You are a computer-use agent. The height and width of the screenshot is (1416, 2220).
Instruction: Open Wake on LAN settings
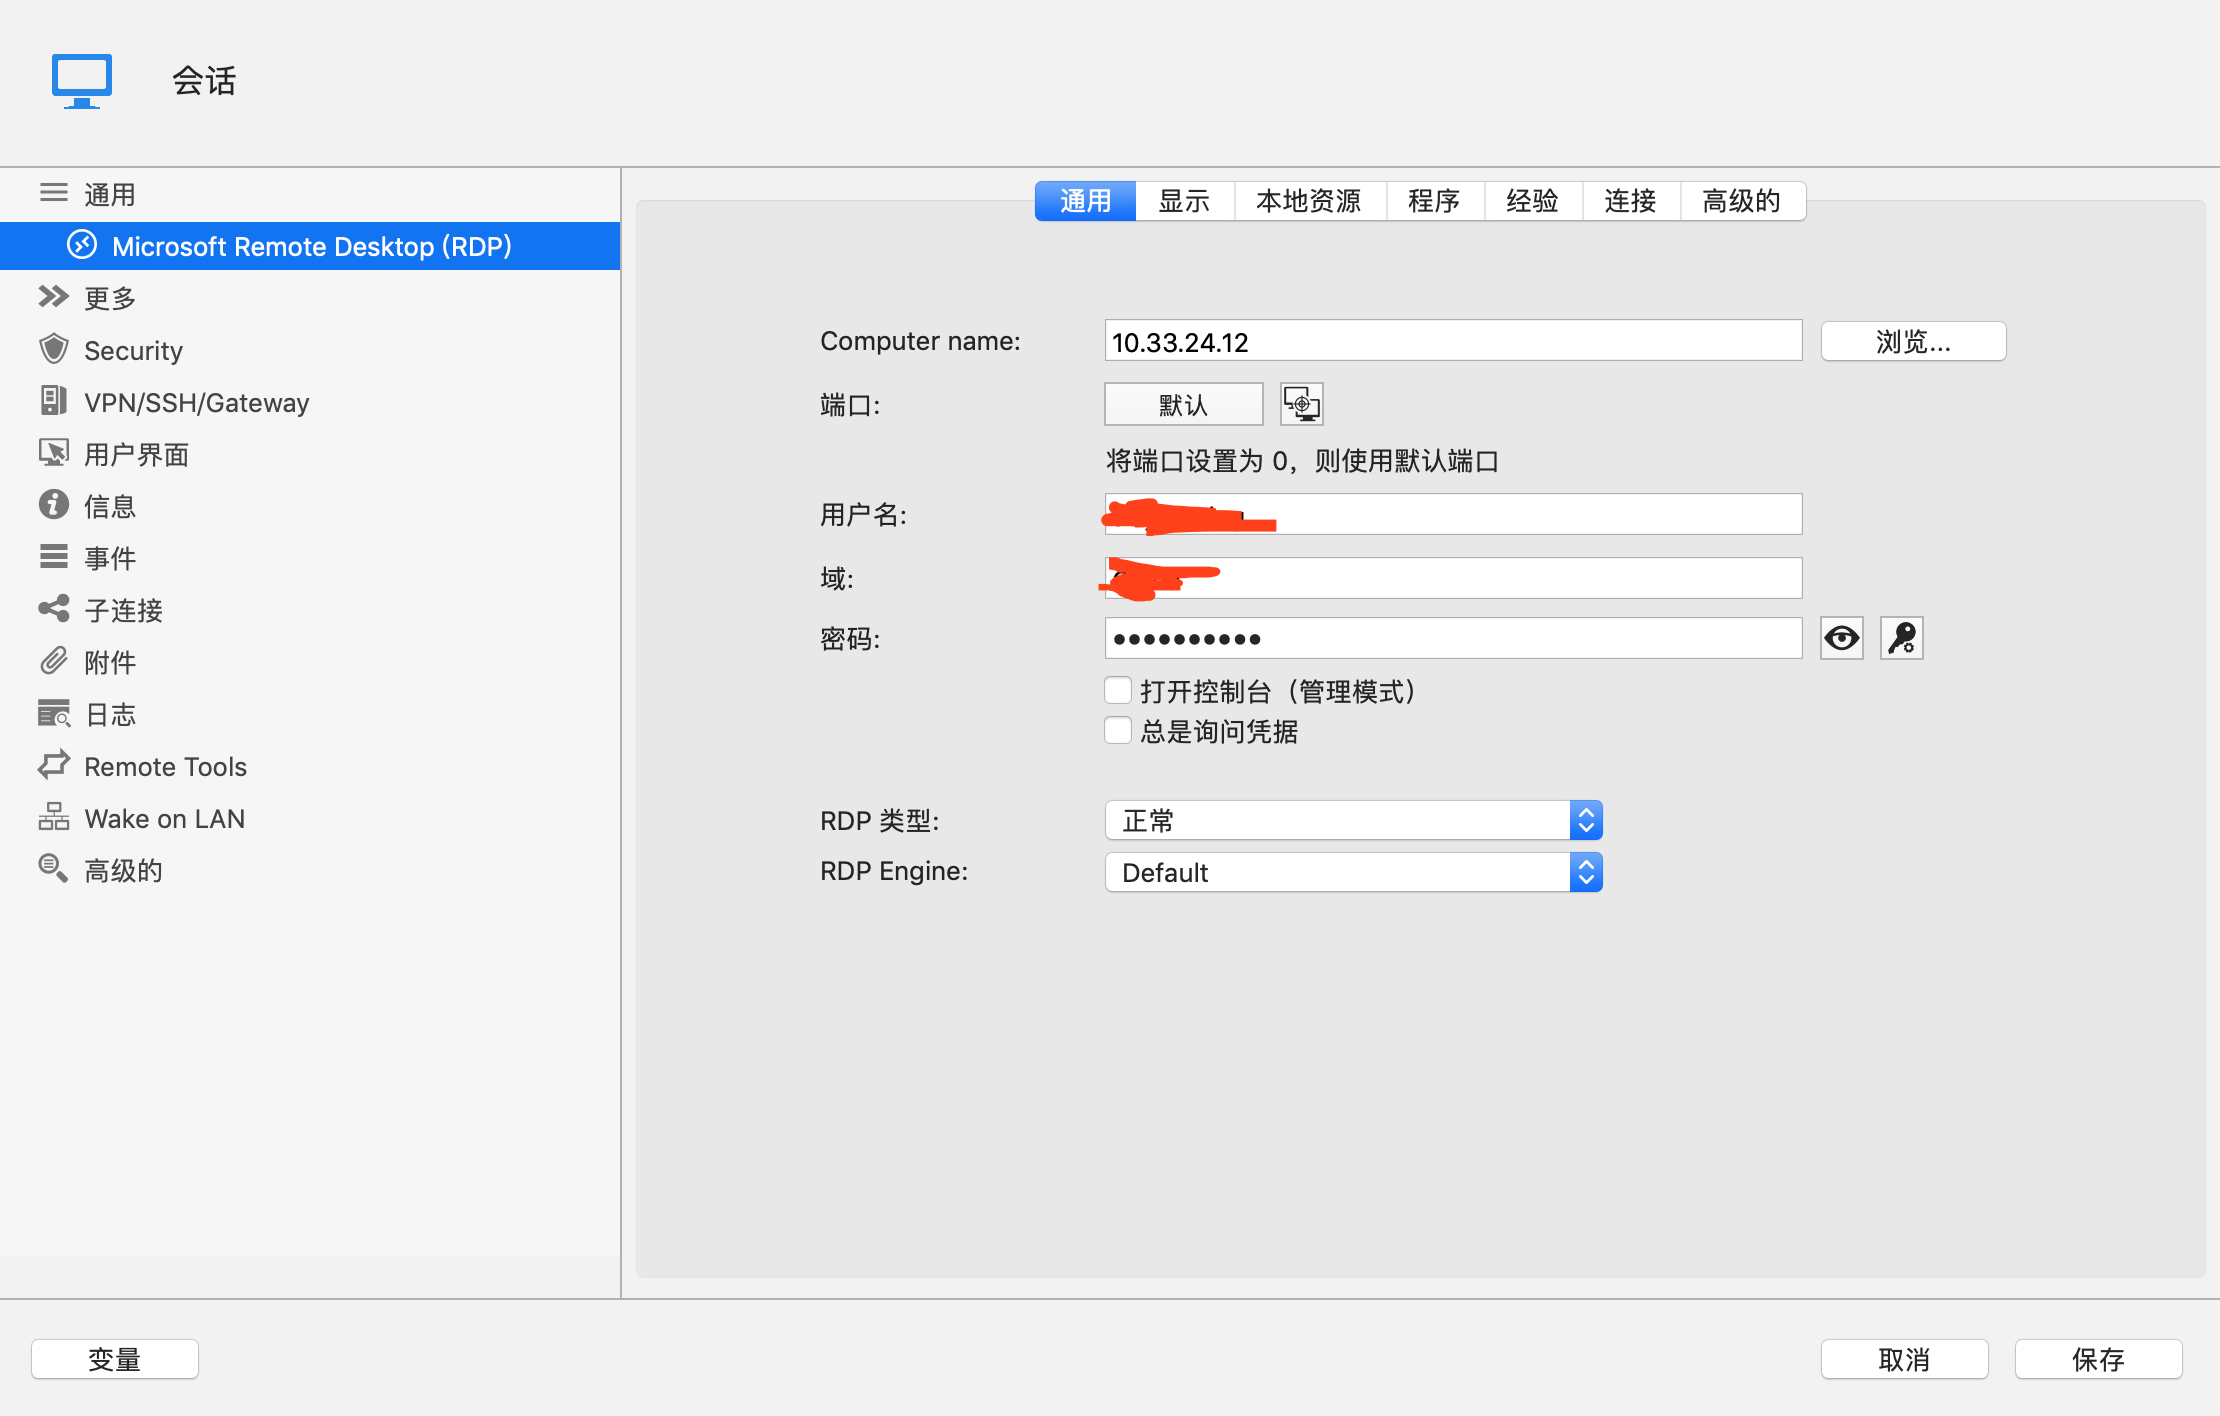165,817
